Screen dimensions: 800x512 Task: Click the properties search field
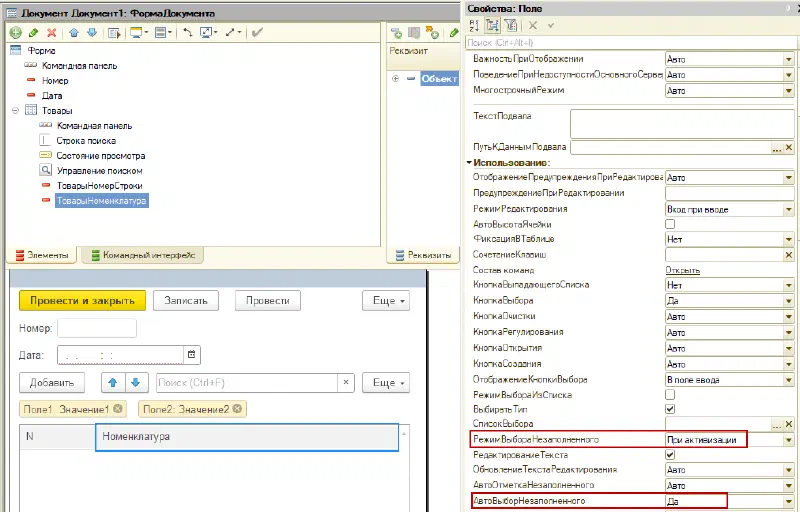[x=632, y=42]
